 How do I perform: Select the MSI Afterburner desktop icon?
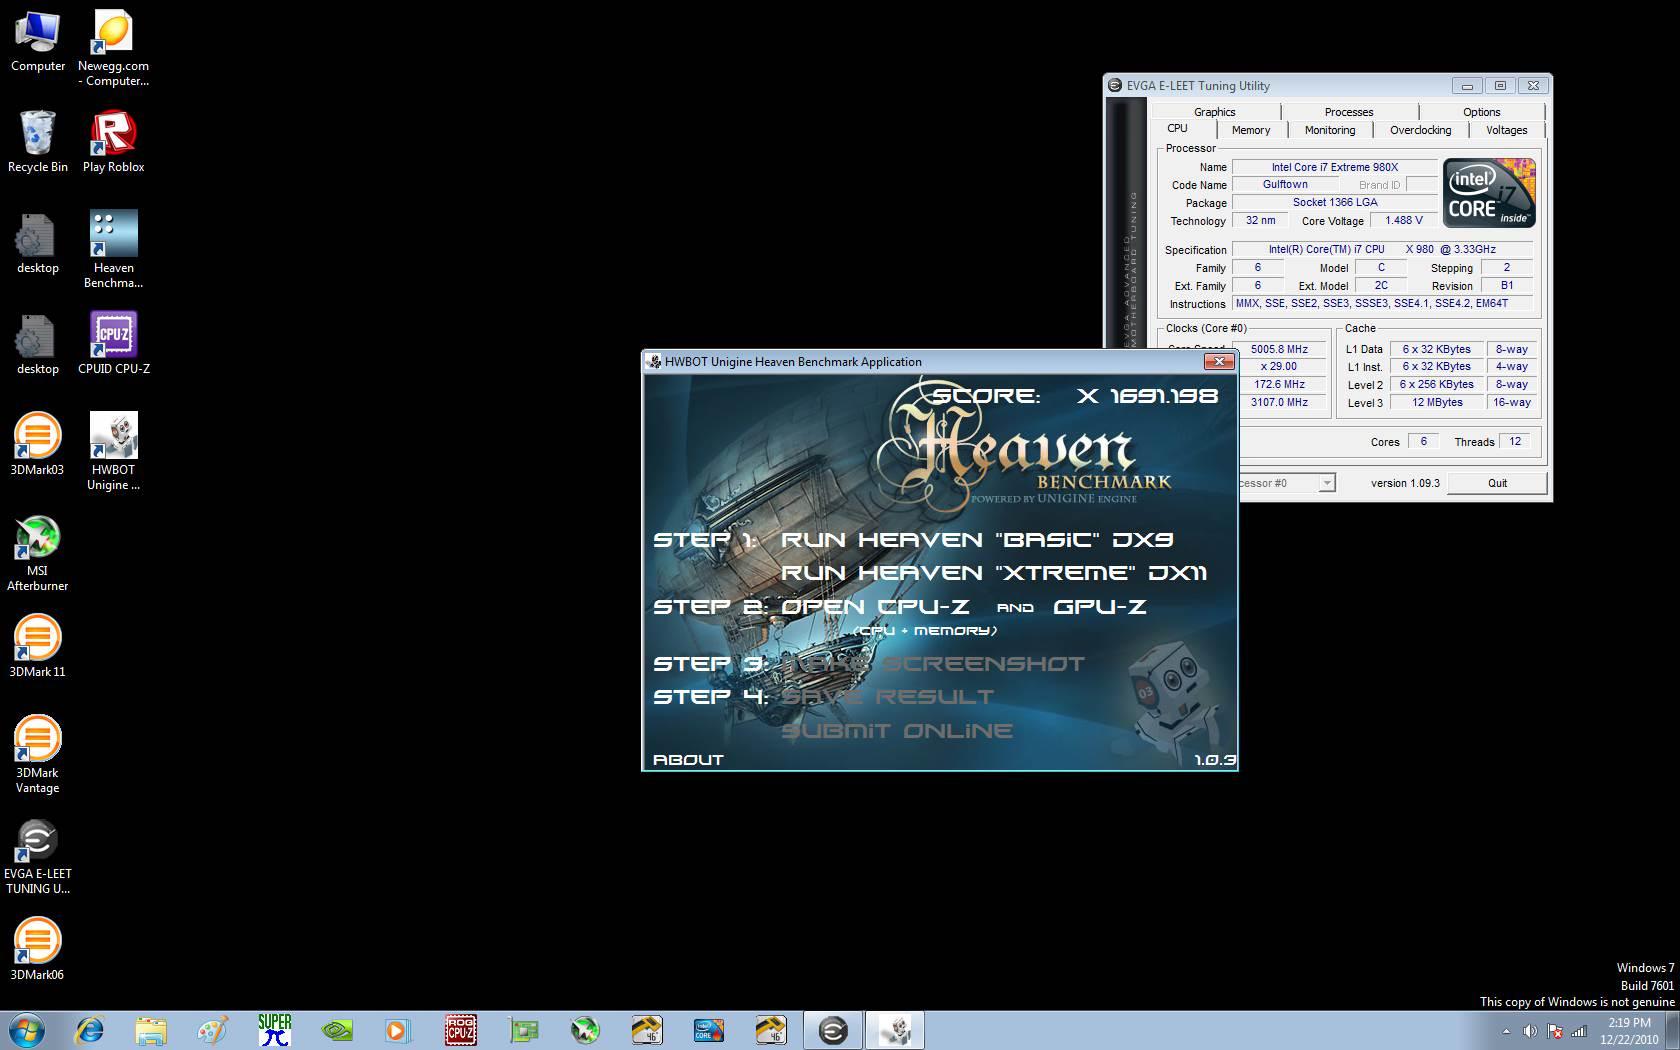tap(37, 554)
